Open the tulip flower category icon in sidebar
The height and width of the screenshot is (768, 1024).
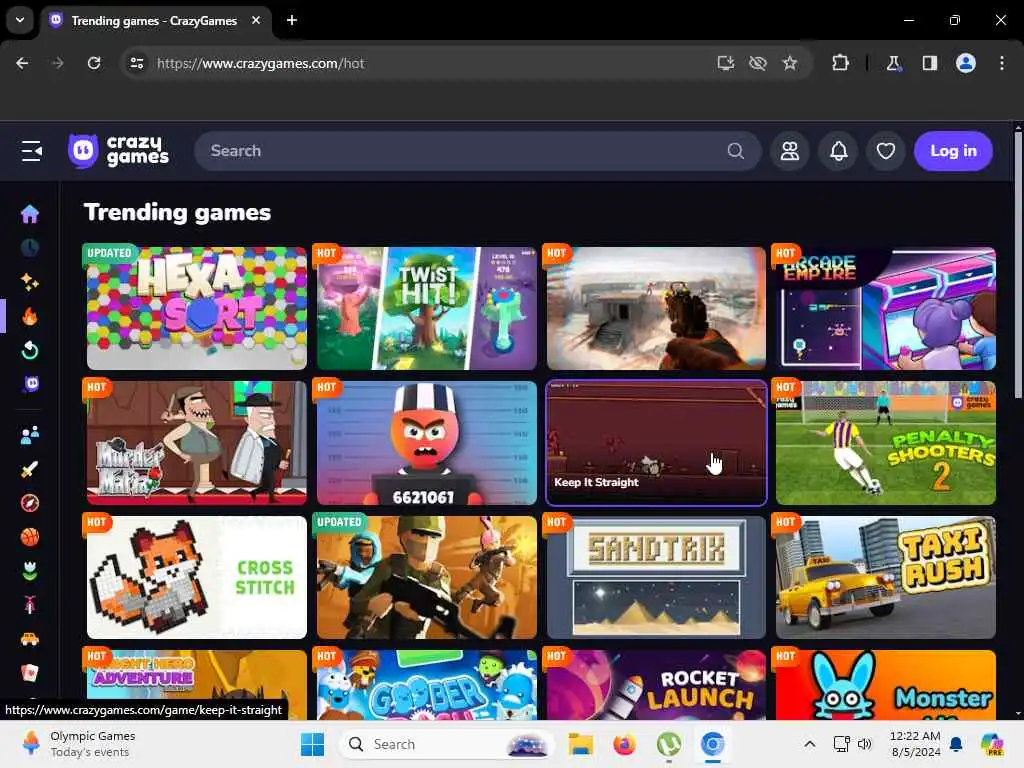29,571
